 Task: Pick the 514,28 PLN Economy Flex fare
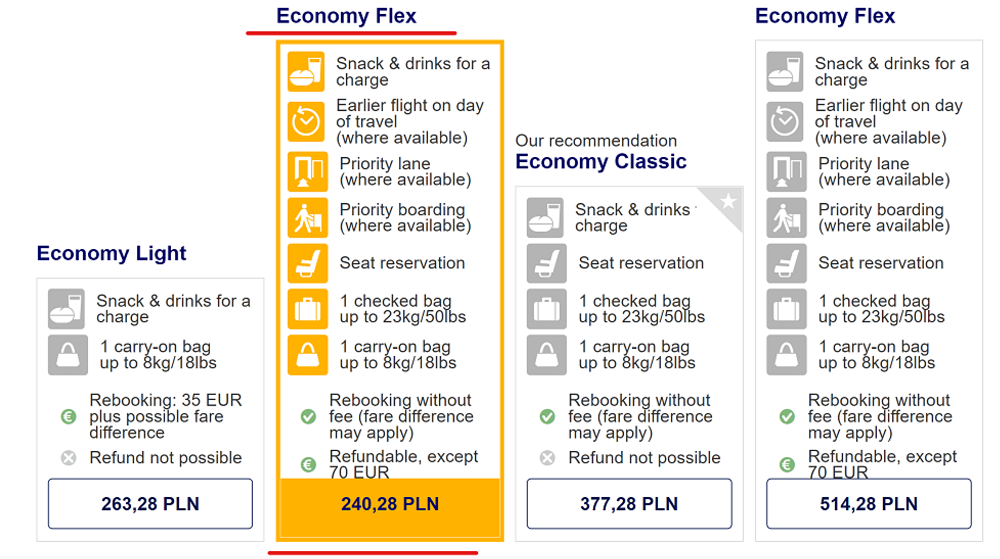869,504
